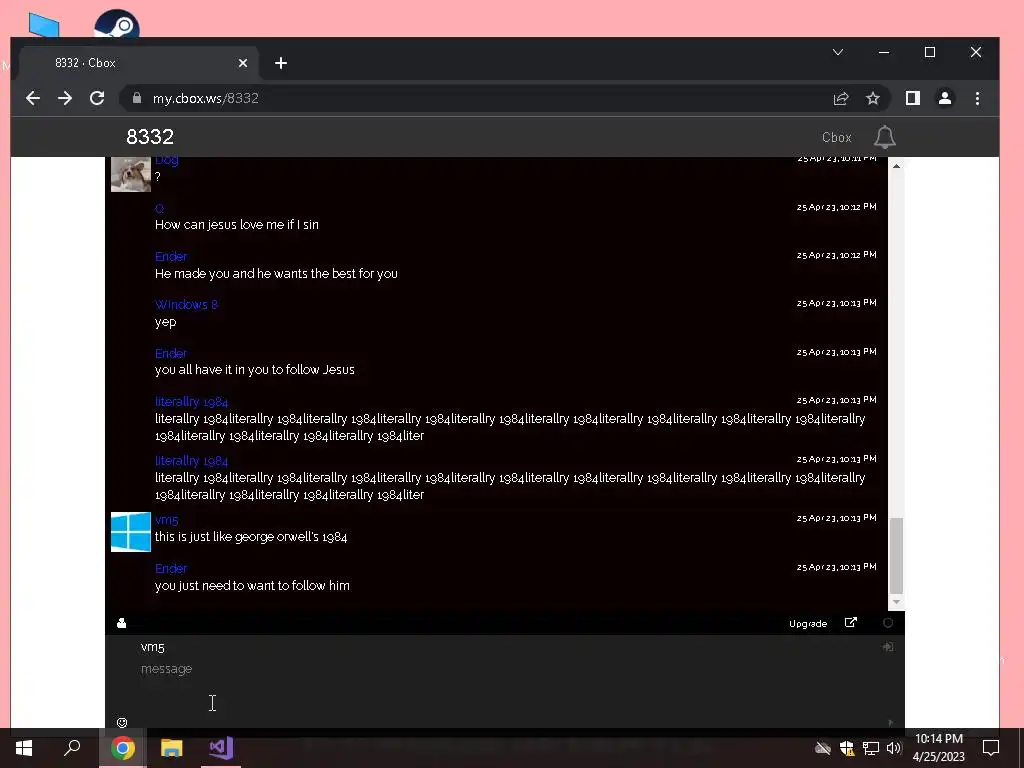Click the round status indicator beside pop-out

[x=888, y=623]
